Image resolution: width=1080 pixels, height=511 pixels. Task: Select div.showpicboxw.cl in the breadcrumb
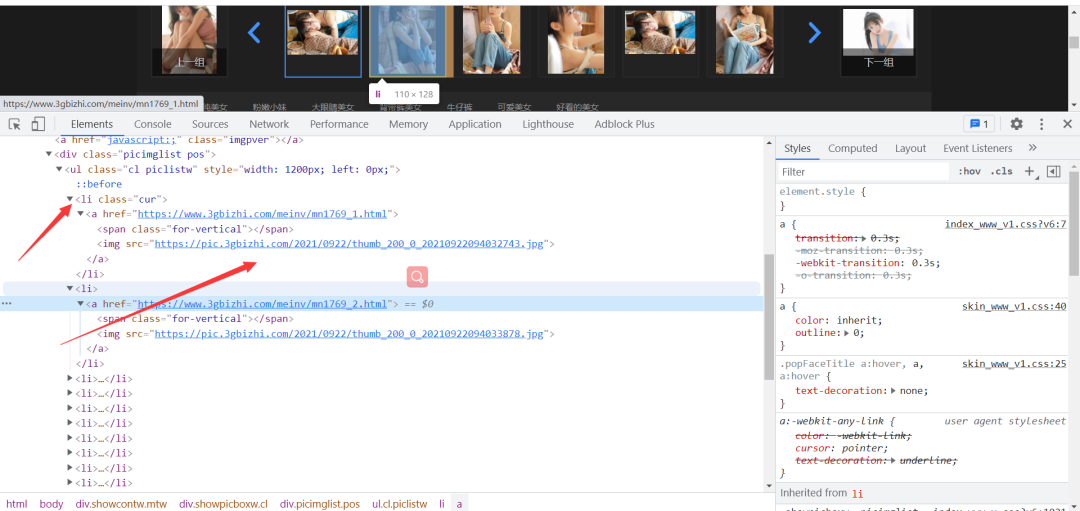223,504
